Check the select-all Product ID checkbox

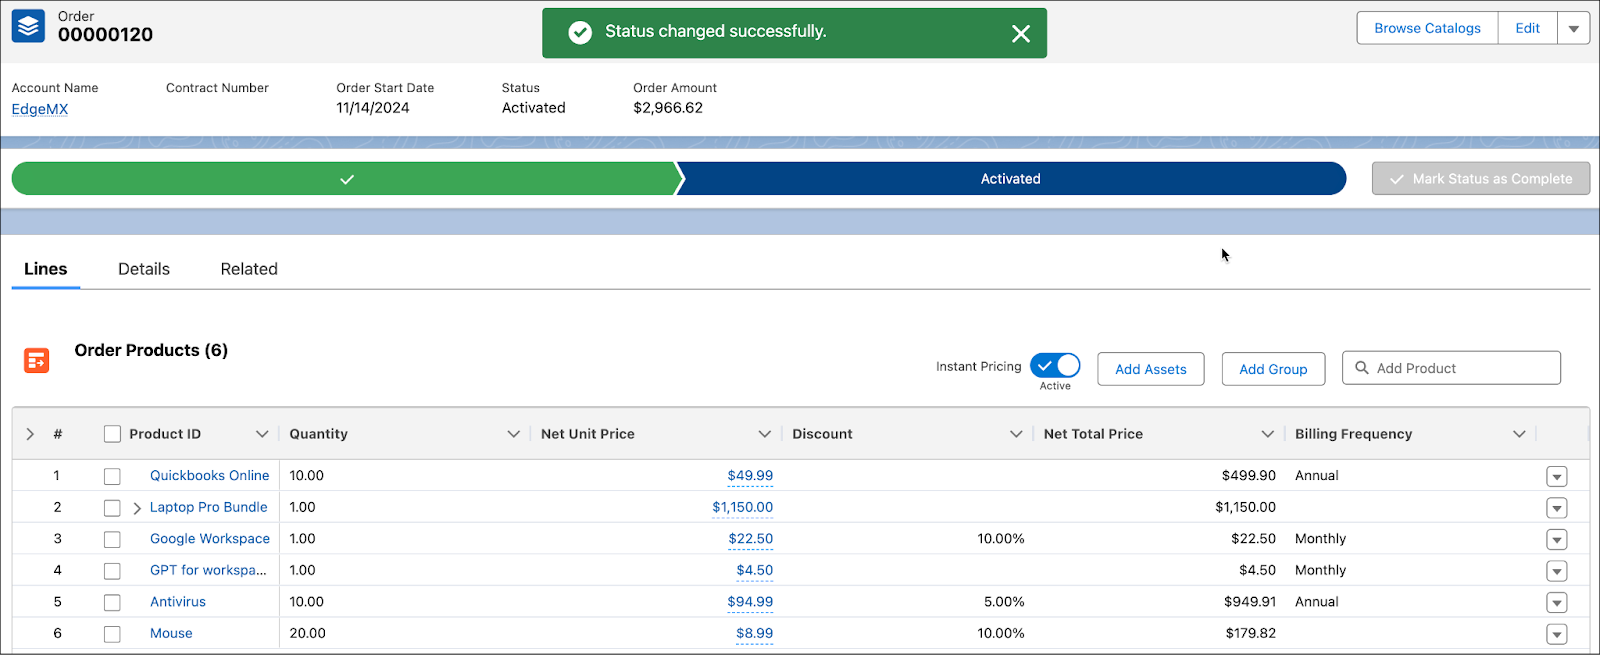[112, 434]
